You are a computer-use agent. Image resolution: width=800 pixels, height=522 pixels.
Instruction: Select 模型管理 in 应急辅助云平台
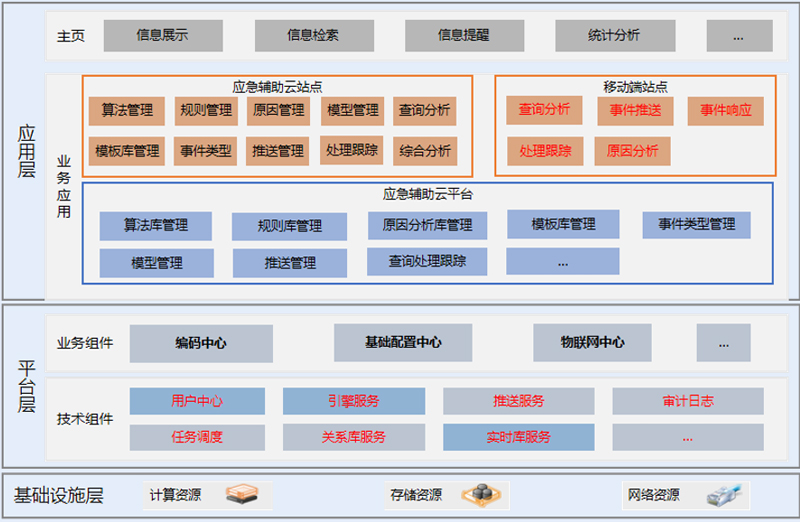157,263
